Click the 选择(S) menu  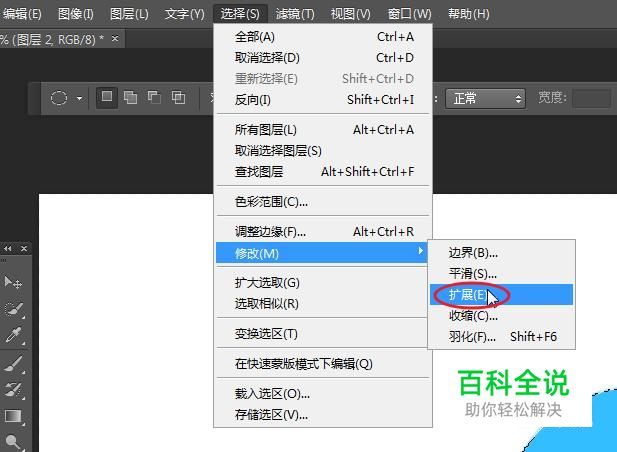[x=240, y=14]
